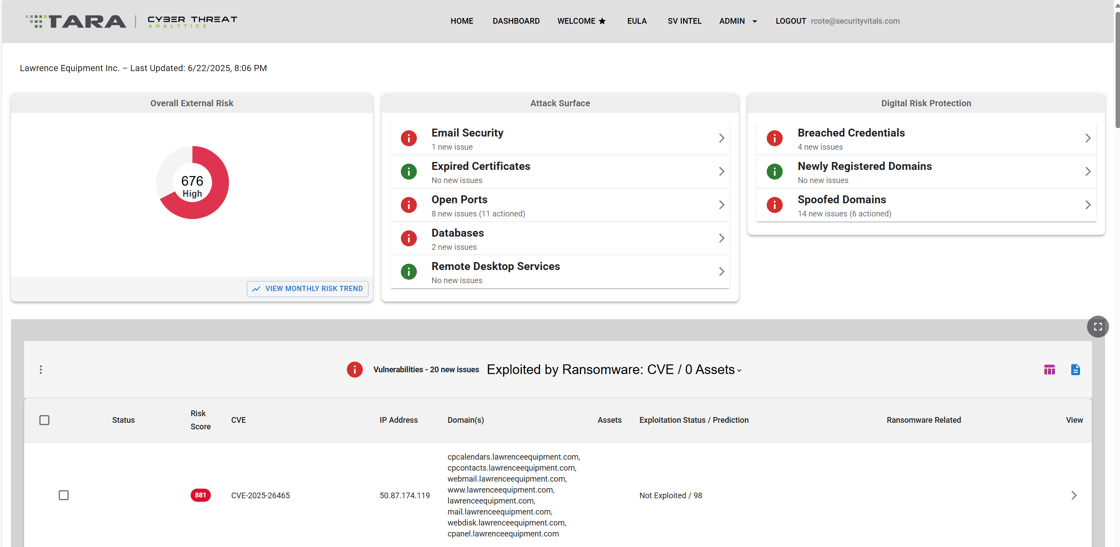1120x547 pixels.
Task: Click the Status column header
Action: tap(124, 420)
